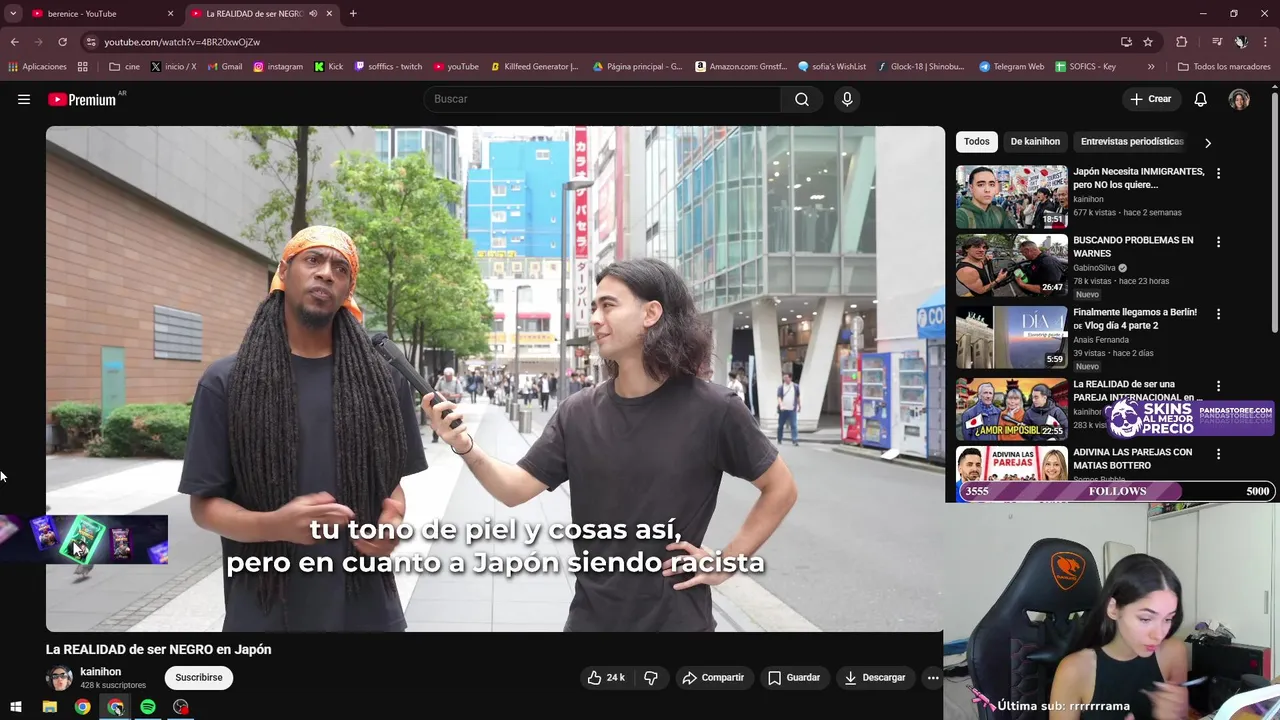Screen dimensions: 1280x720
Task: Open the YouTube guide hamburger menu
Action: click(24, 99)
